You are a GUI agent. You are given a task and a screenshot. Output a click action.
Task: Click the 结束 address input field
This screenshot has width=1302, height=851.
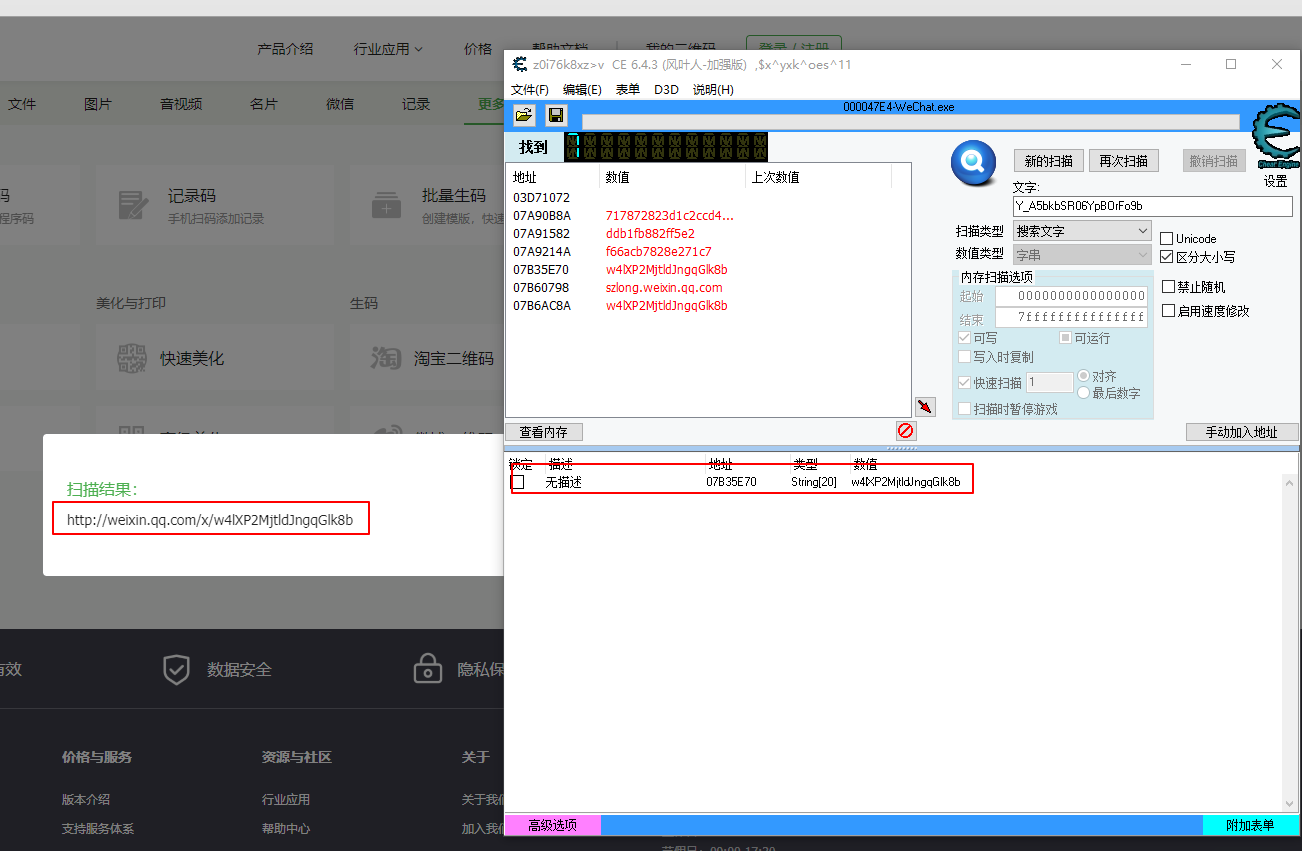[x=1071, y=318]
